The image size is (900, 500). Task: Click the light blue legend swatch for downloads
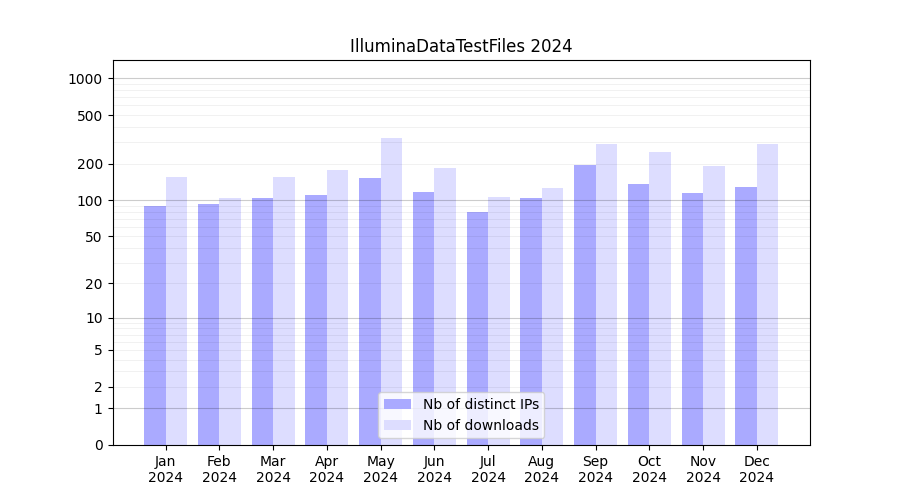(397, 425)
